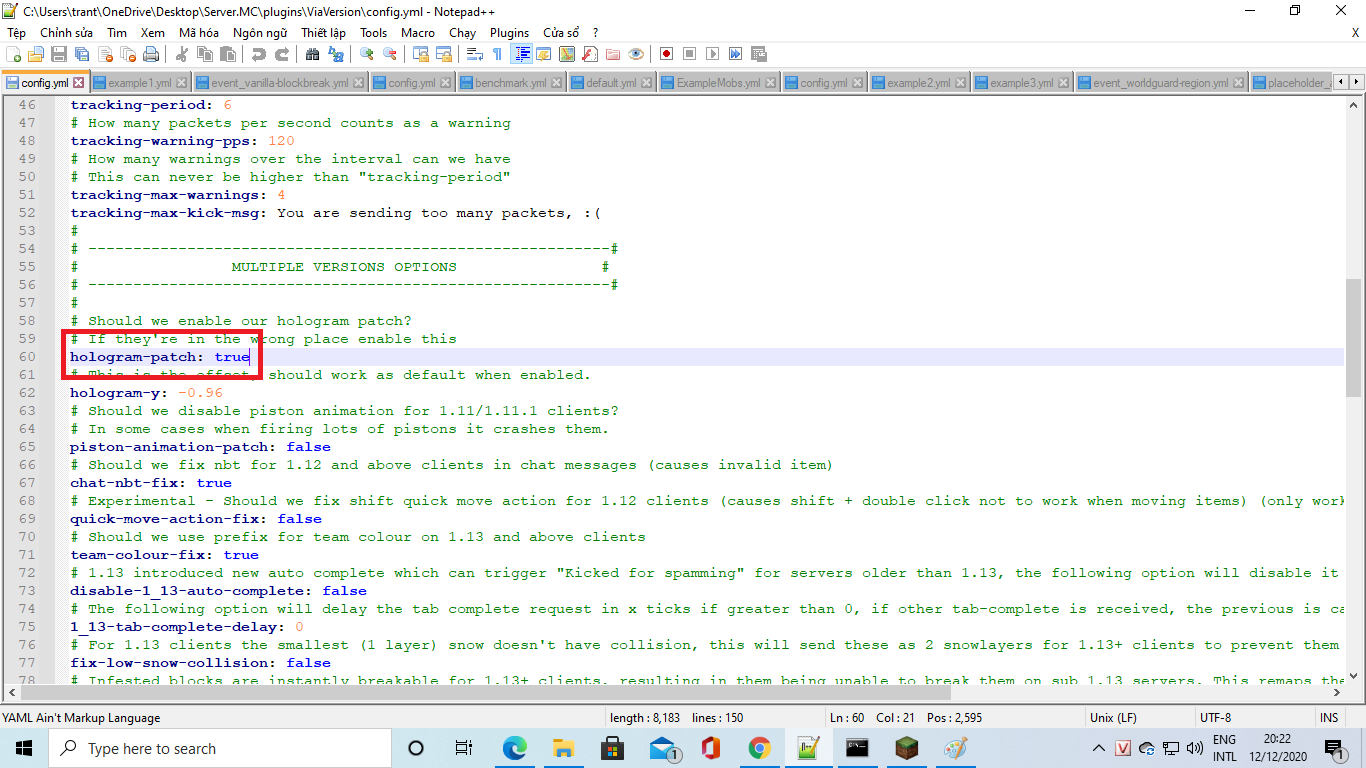This screenshot has width=1366, height=768.
Task: Open Find with the binoculars icon
Action: (x=313, y=54)
